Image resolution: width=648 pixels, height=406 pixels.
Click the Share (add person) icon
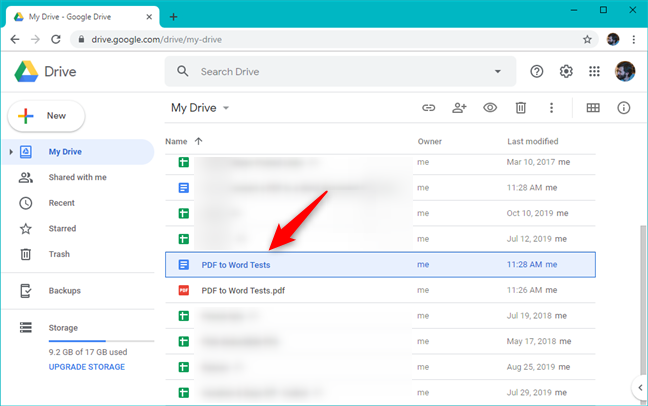[x=459, y=108]
